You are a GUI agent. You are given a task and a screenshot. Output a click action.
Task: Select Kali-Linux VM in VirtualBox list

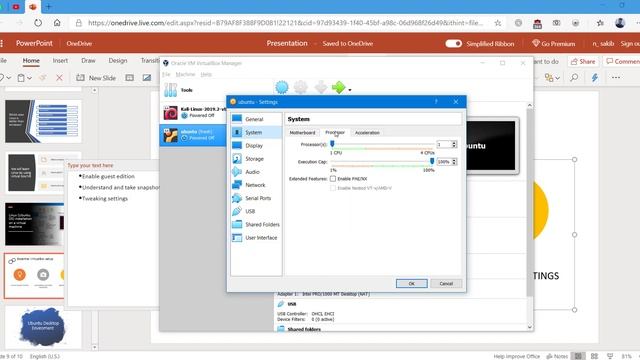[194, 112]
